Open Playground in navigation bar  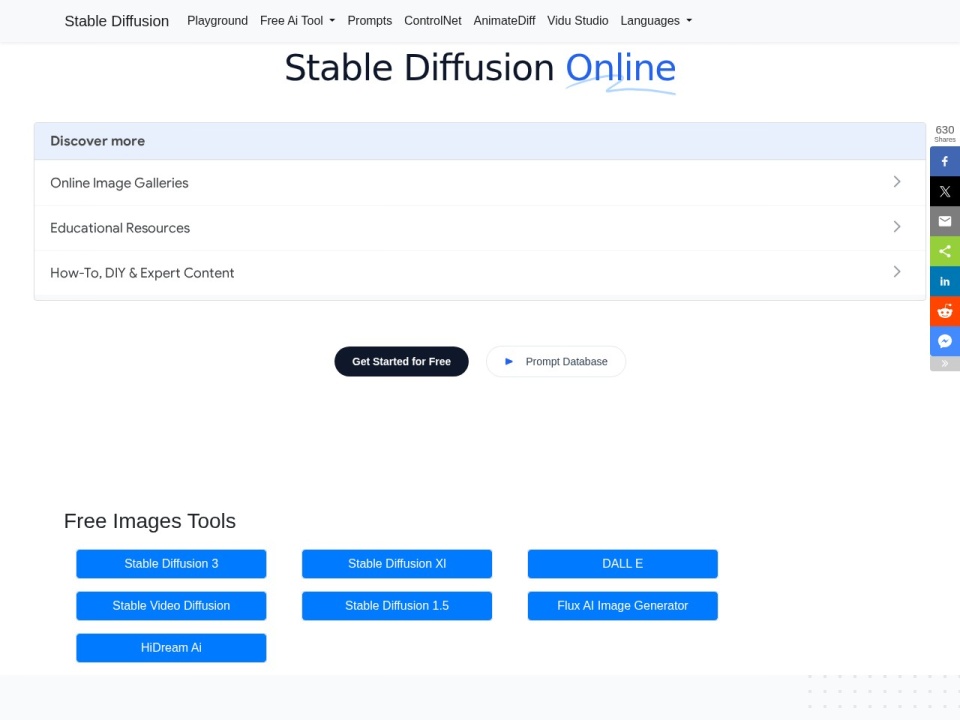tap(217, 21)
